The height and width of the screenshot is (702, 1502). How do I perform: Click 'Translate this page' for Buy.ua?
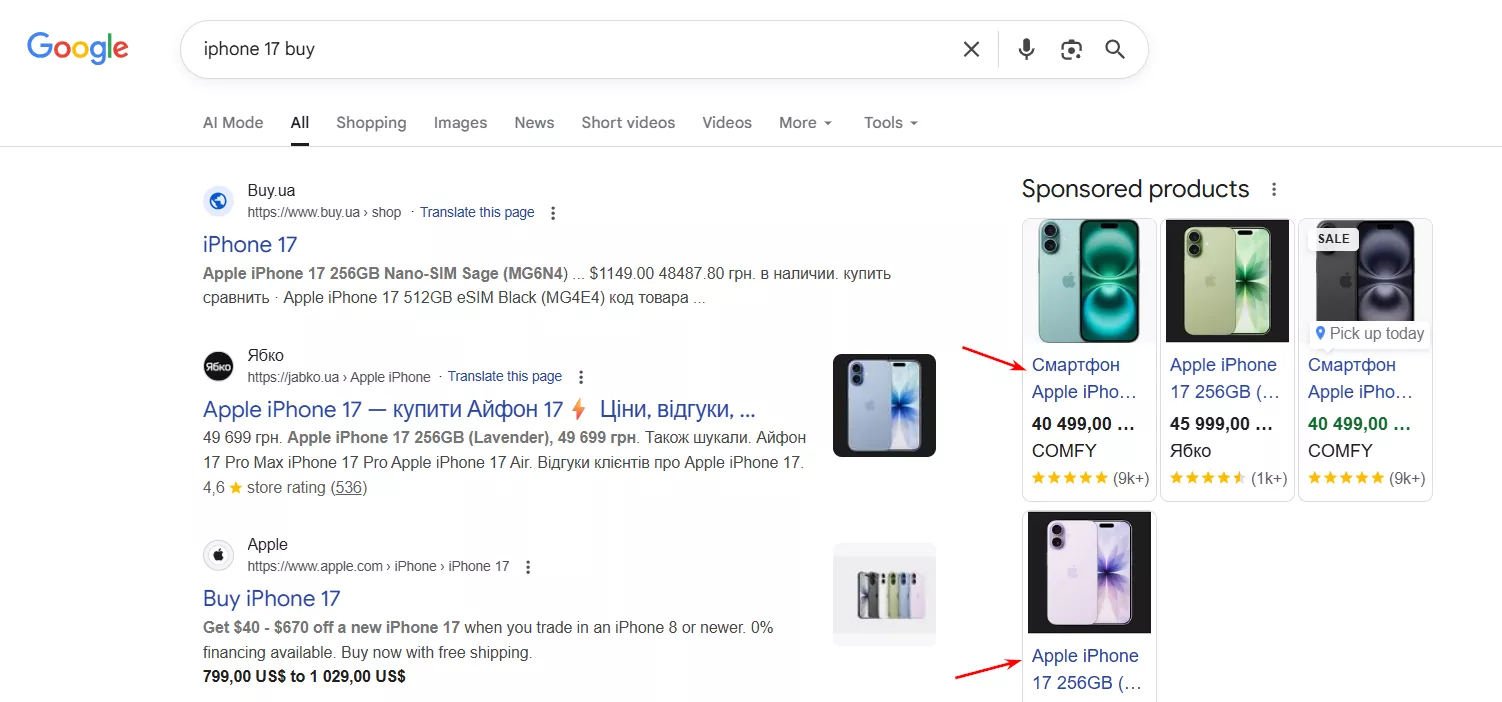477,213
